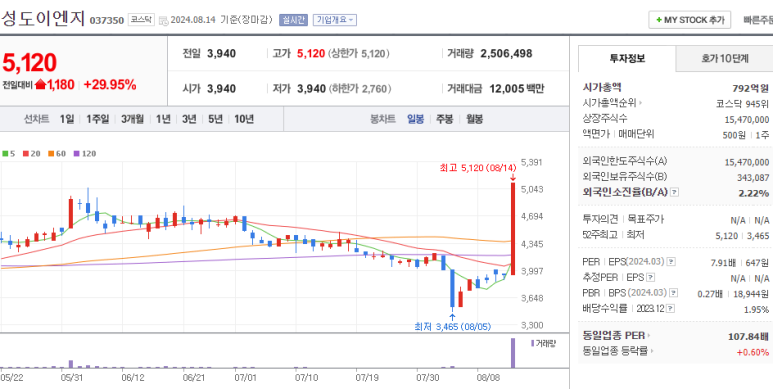Image resolution: width=773 pixels, height=389 pixels.
Task: Click help icon next to 배당수익률 2023.12
Action: (x=671, y=309)
